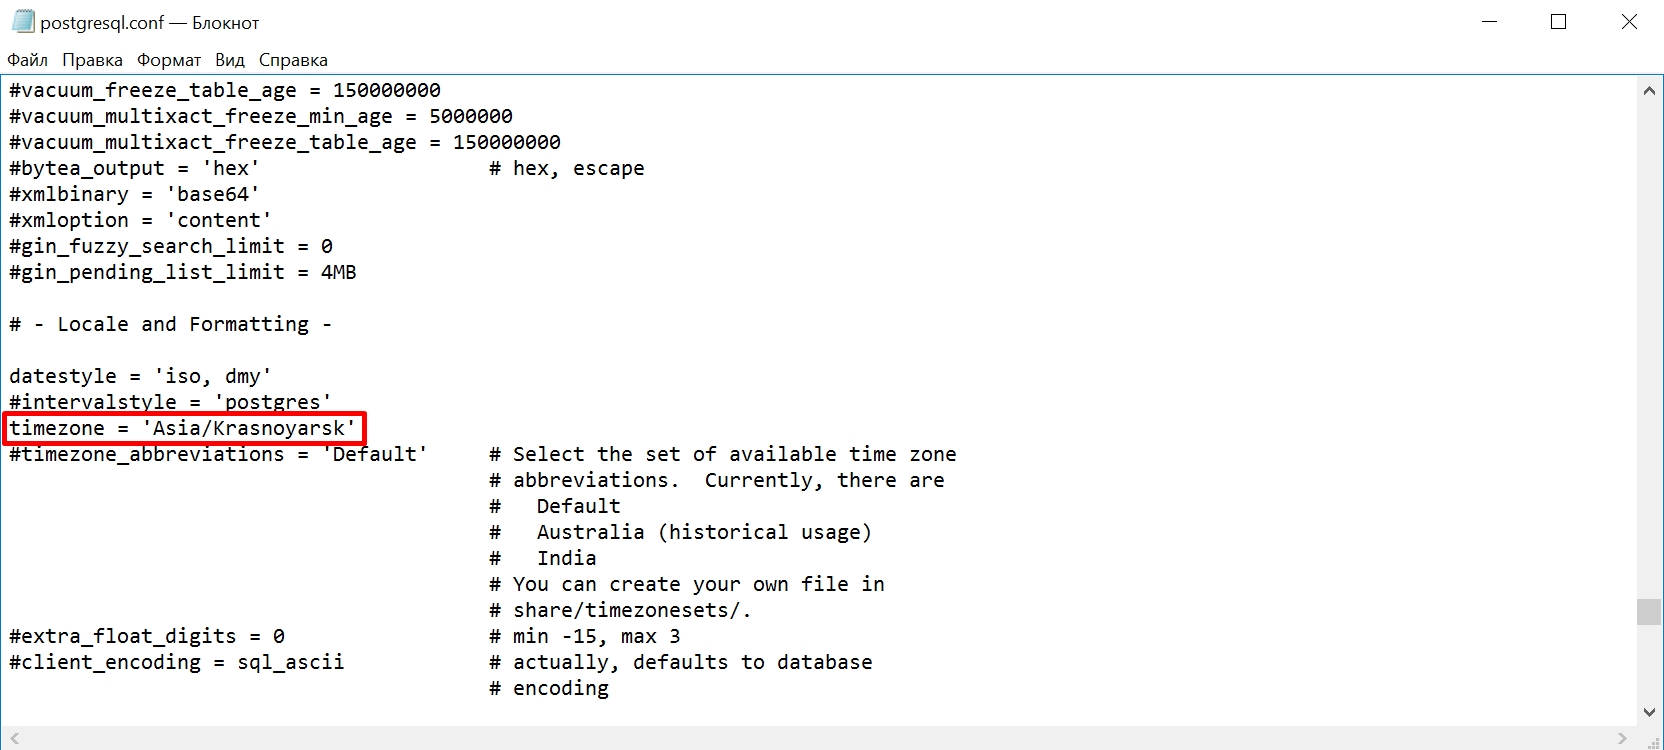This screenshot has height=750, width=1664.
Task: Click the '# encoding' comment line
Action: click(x=549, y=688)
